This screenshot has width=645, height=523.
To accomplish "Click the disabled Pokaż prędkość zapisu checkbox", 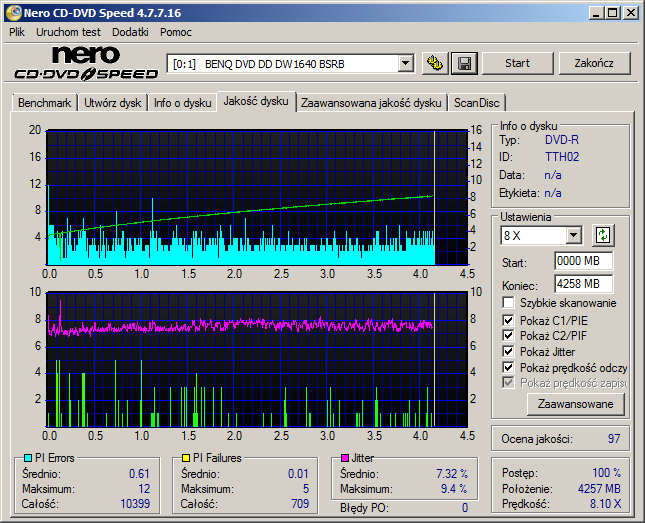I will [508, 383].
